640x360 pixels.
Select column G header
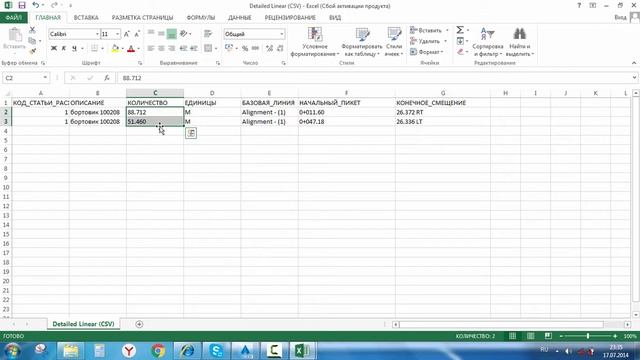point(443,93)
